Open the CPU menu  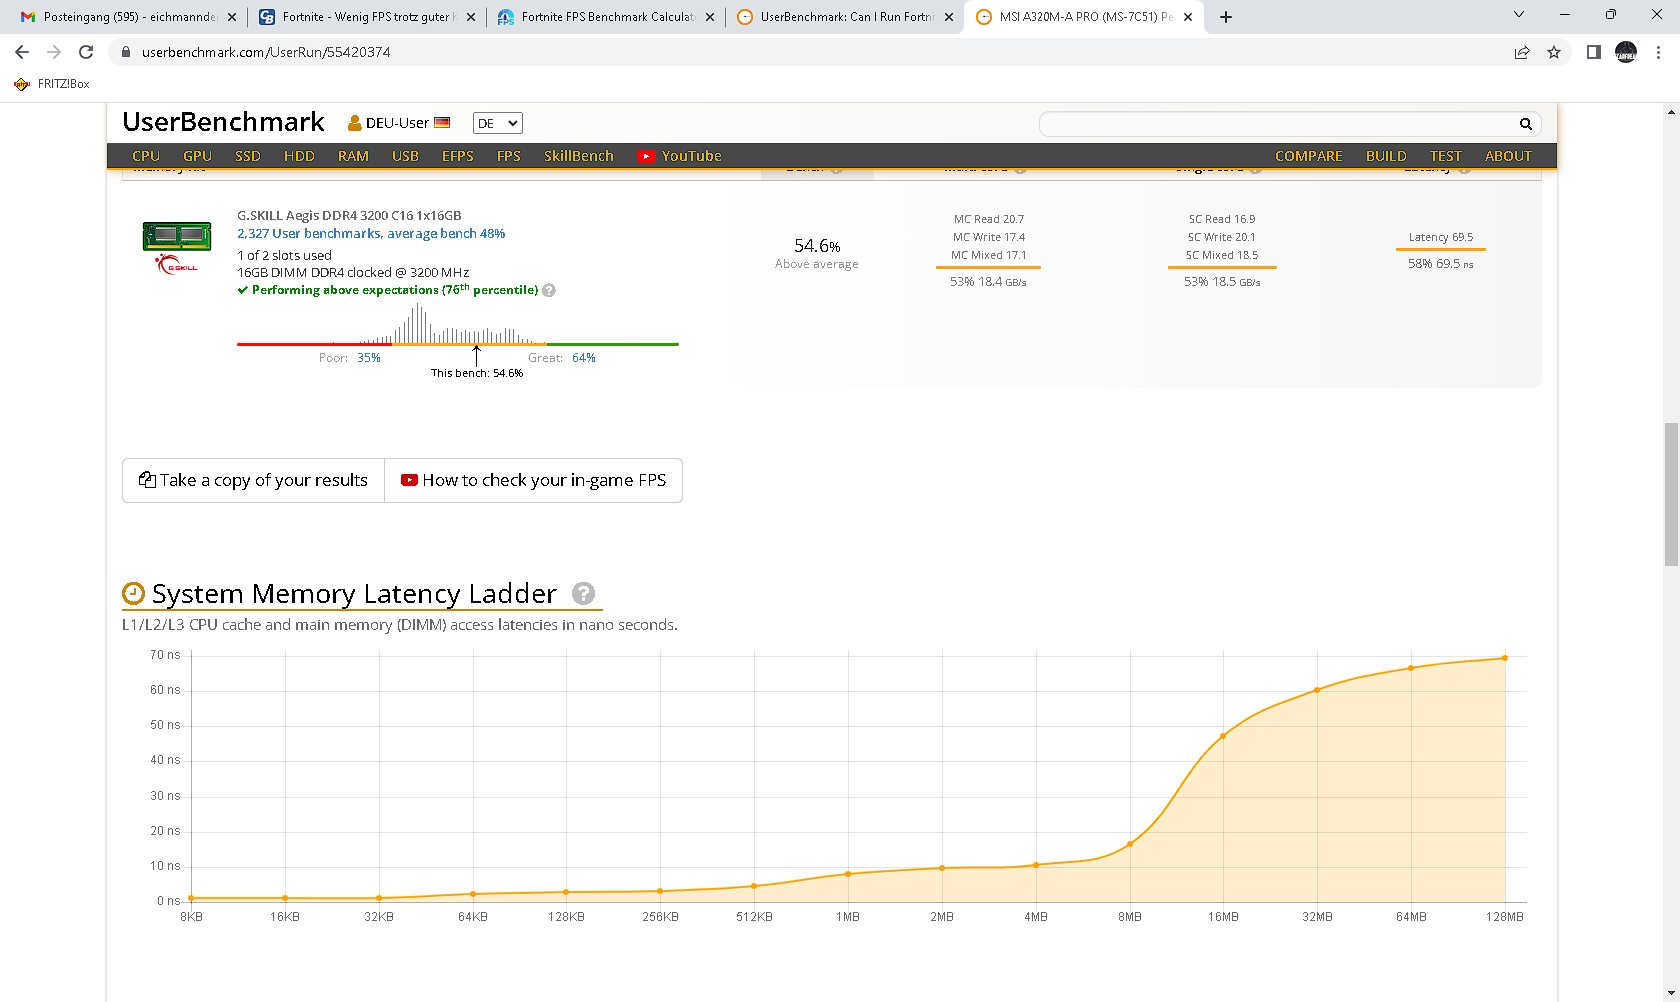146,156
